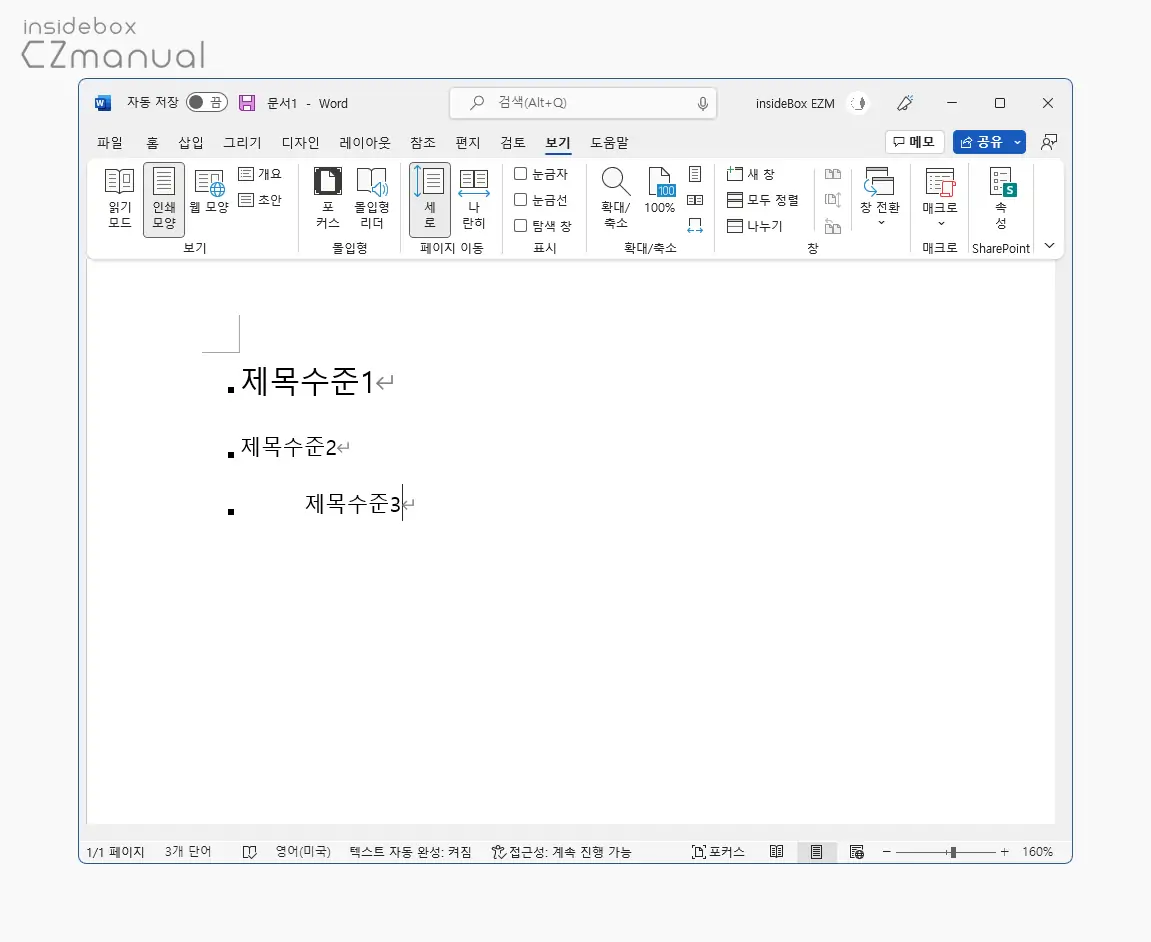Activate Focus (포커스) immersive mode in ribbon
Image resolution: width=1151 pixels, height=942 pixels.
[327, 198]
